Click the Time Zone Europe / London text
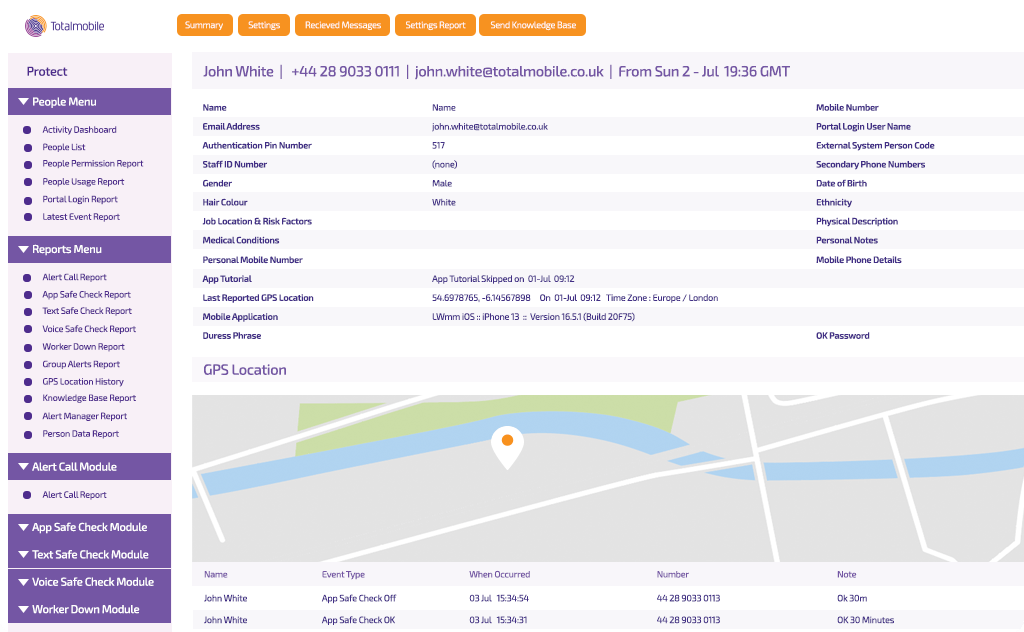1024x632 pixels. coord(662,298)
